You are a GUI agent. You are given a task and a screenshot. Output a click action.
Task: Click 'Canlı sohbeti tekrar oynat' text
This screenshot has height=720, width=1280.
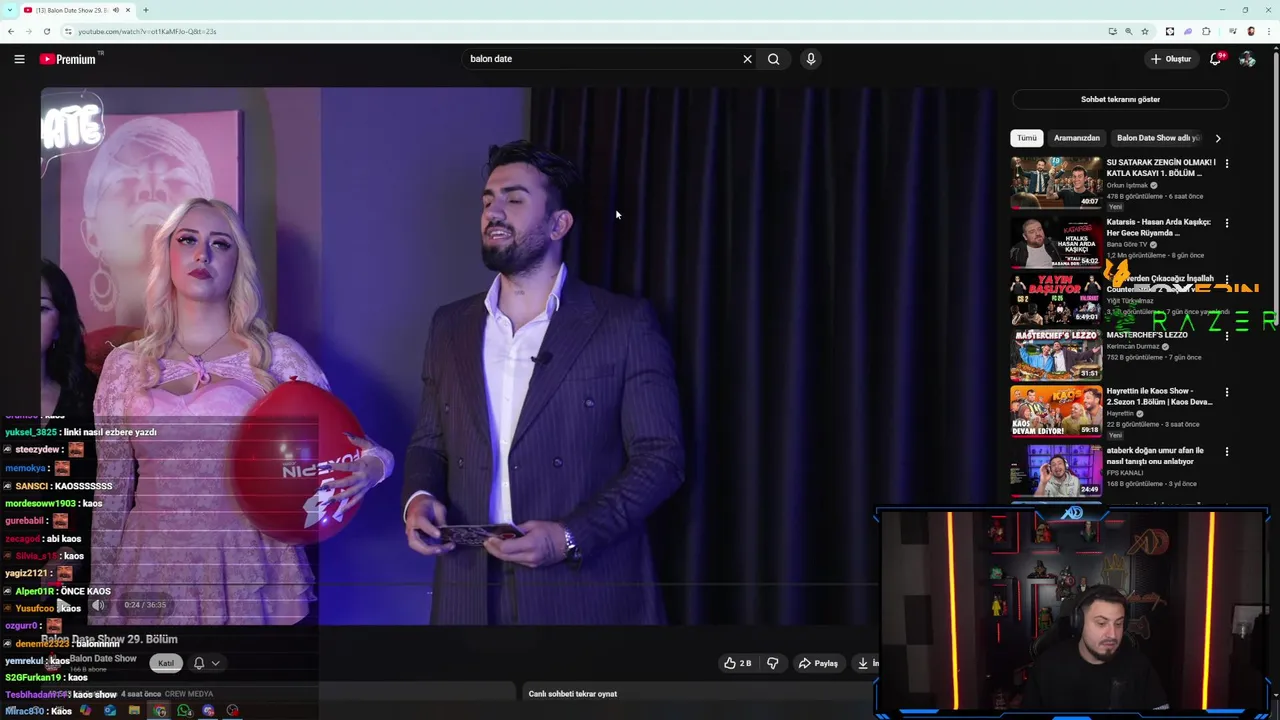pos(573,694)
